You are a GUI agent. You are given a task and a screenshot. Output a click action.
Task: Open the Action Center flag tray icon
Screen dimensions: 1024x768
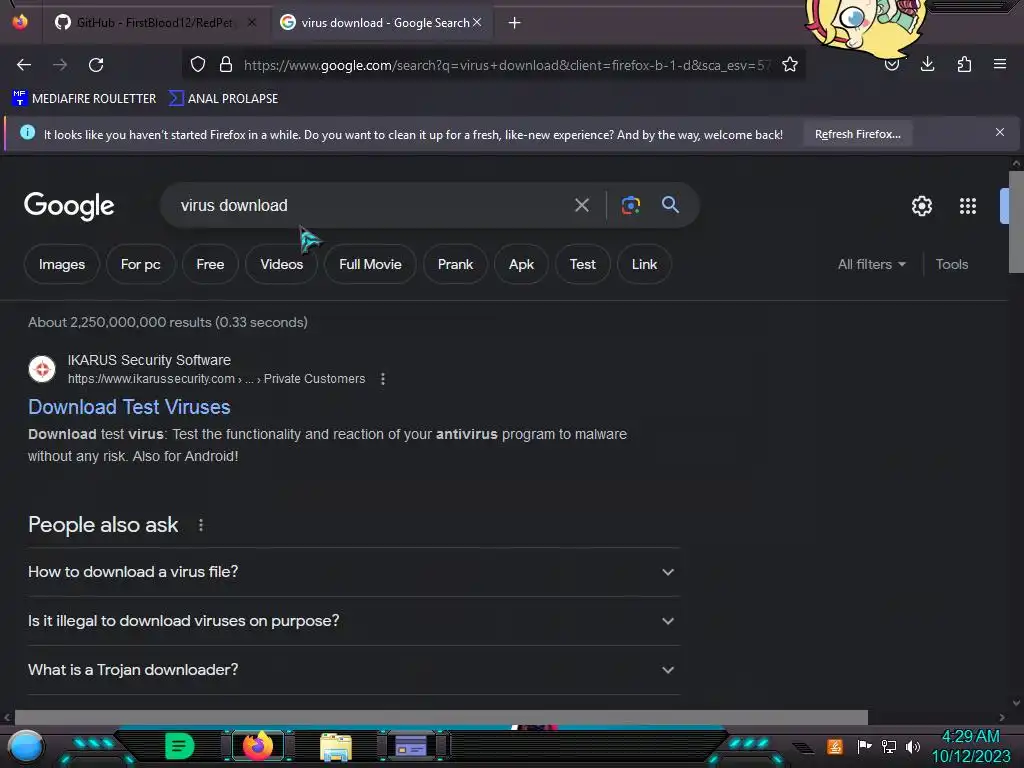(x=864, y=746)
